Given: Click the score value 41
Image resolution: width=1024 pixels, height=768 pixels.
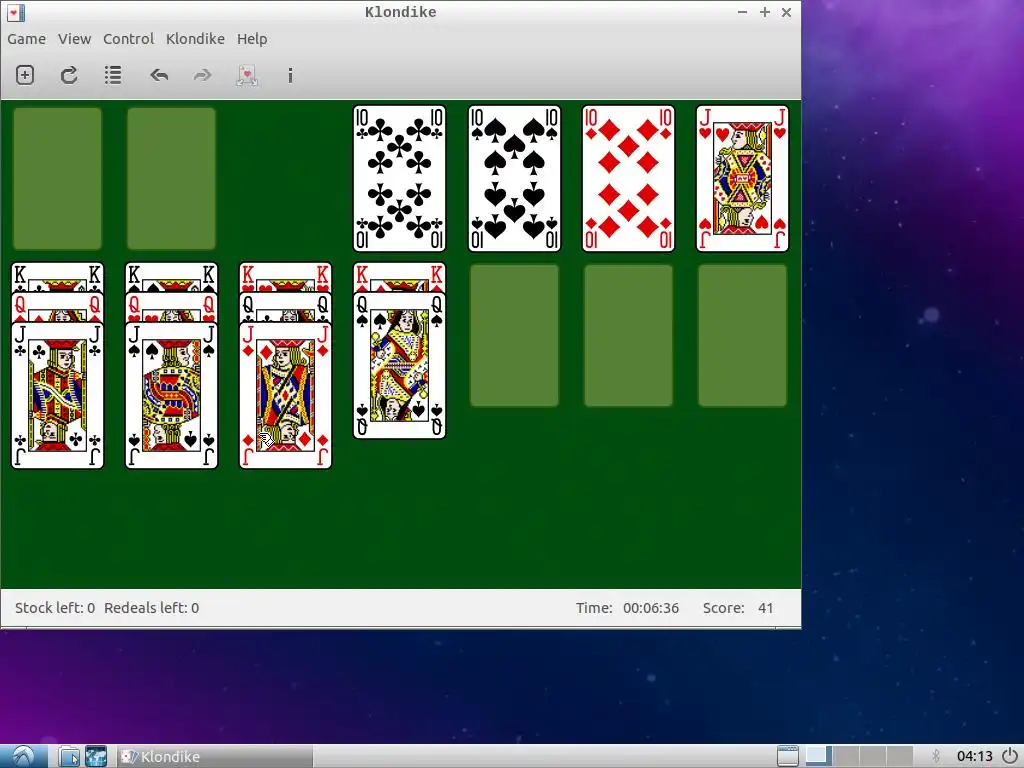Looking at the screenshot, I should click(765, 608).
